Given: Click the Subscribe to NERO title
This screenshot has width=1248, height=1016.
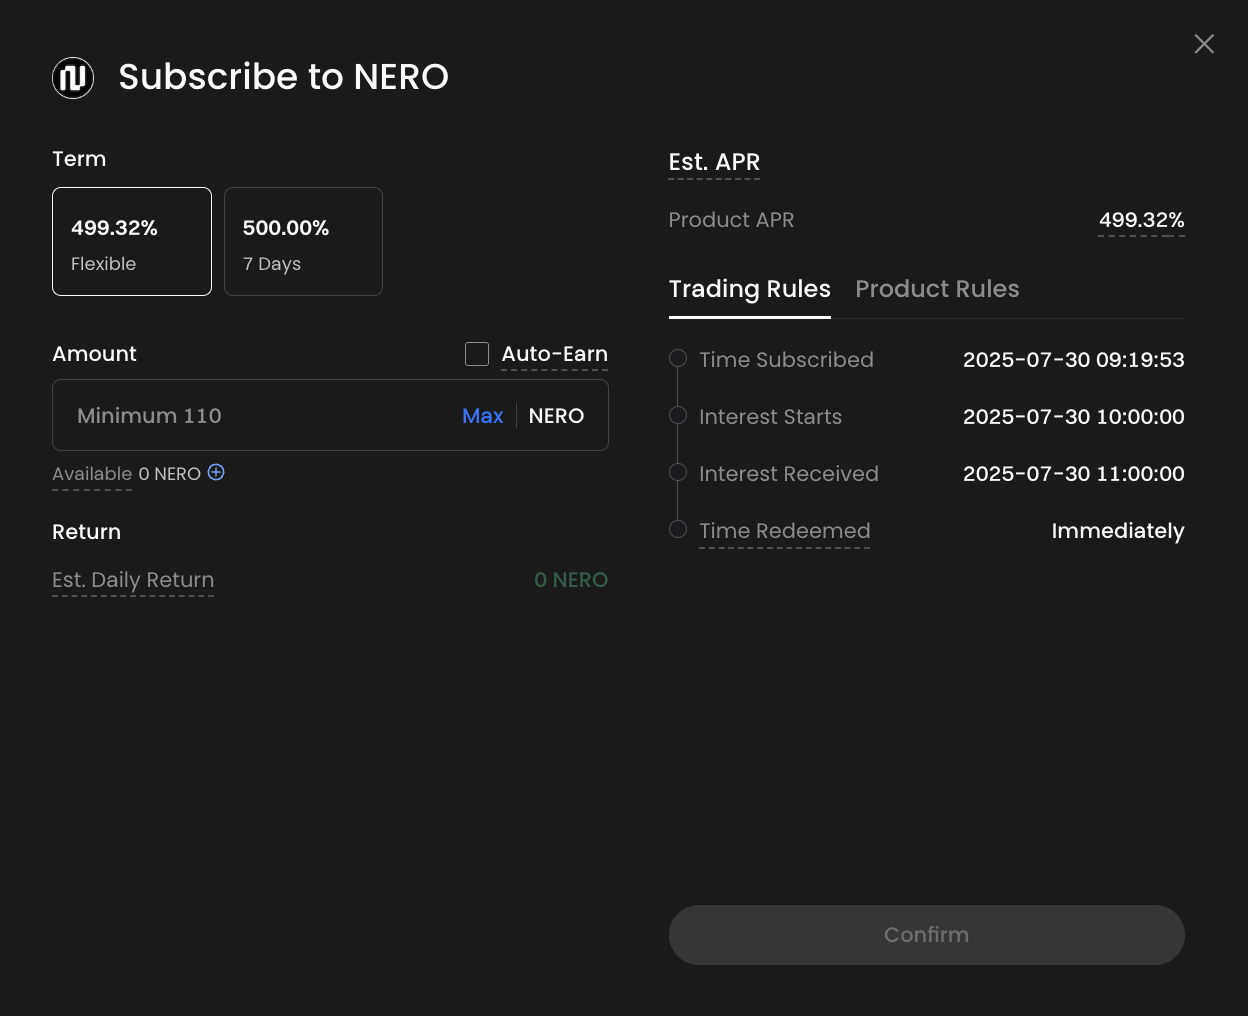Looking at the screenshot, I should pyautogui.click(x=284, y=77).
